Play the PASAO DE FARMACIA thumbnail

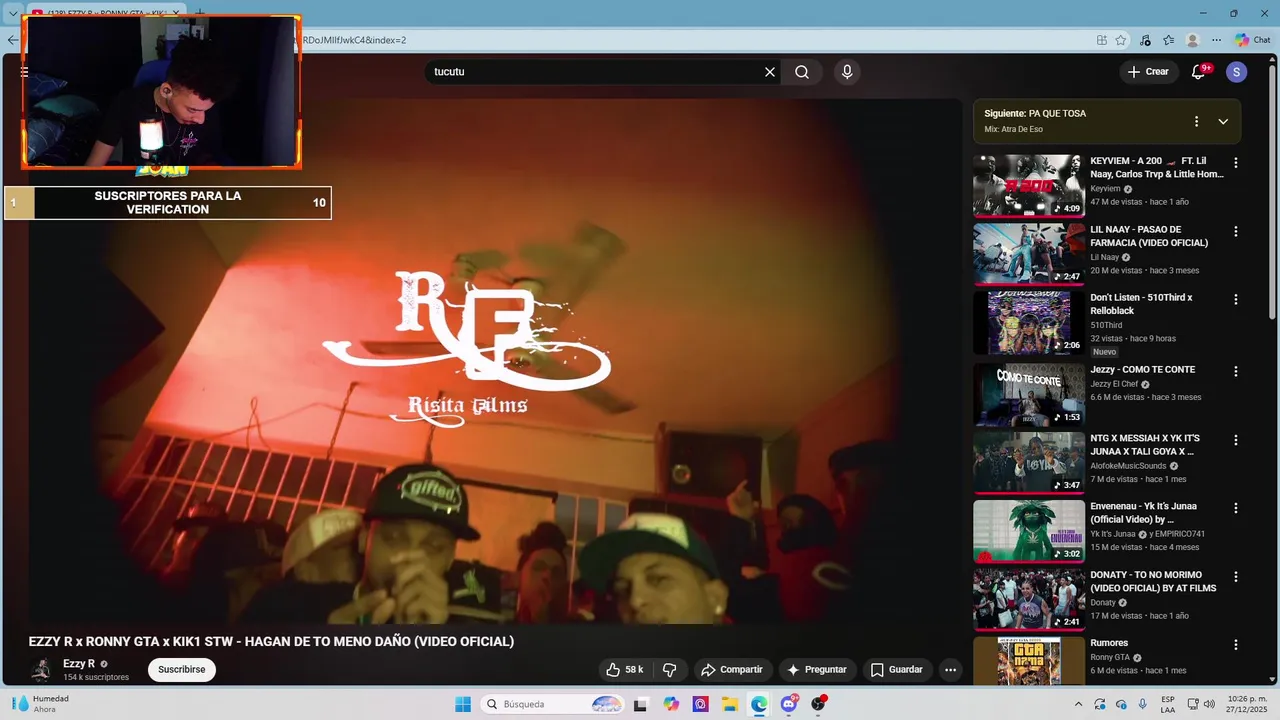pos(1029,254)
